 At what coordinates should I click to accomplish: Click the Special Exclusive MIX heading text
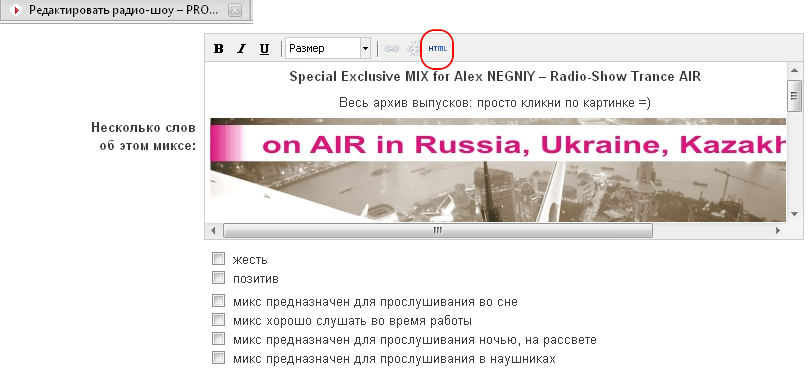(x=495, y=77)
